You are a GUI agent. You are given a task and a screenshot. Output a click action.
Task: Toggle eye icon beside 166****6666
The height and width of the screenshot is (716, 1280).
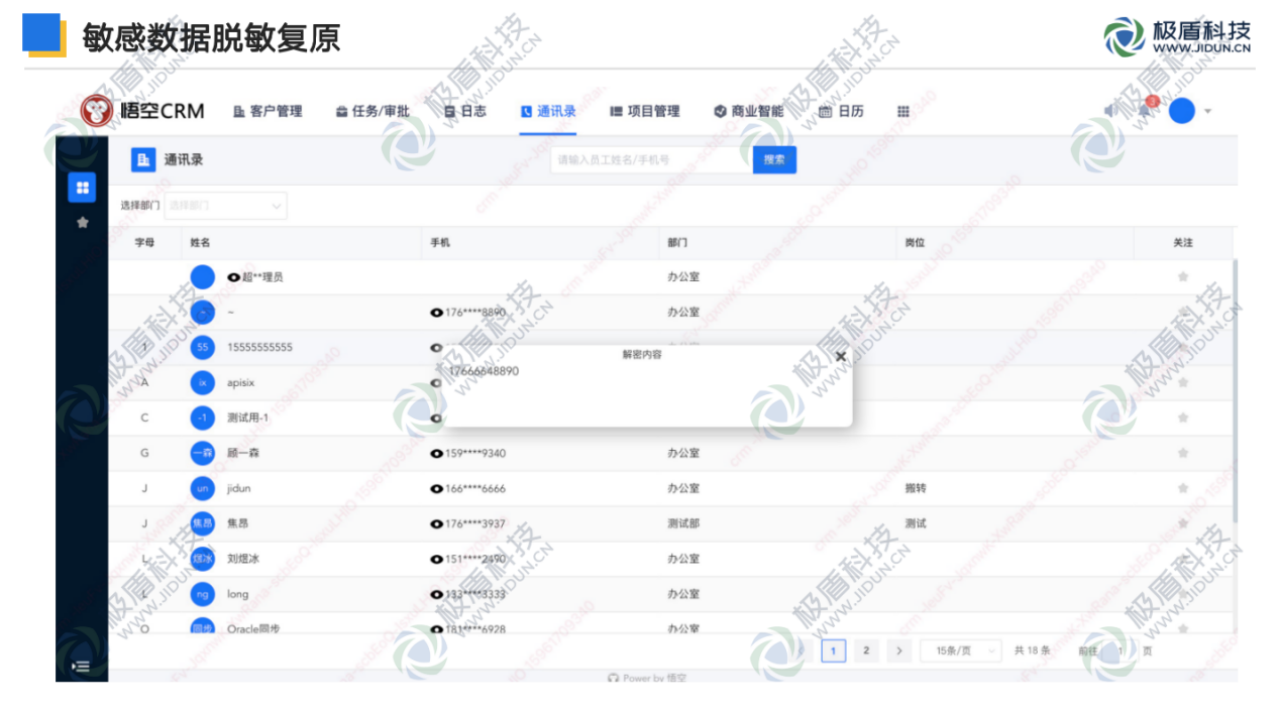coord(436,489)
